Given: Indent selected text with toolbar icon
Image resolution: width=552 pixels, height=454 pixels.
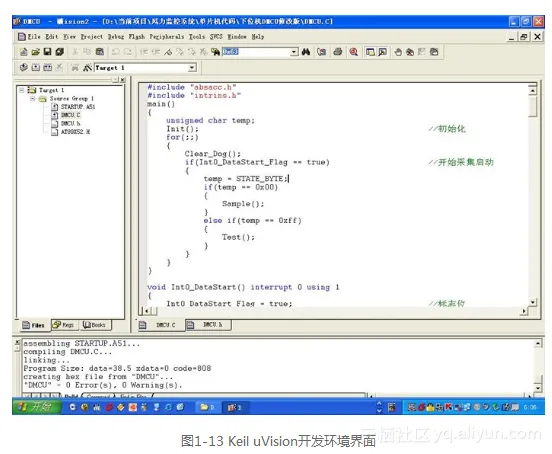Looking at the screenshot, I should 144,52.
